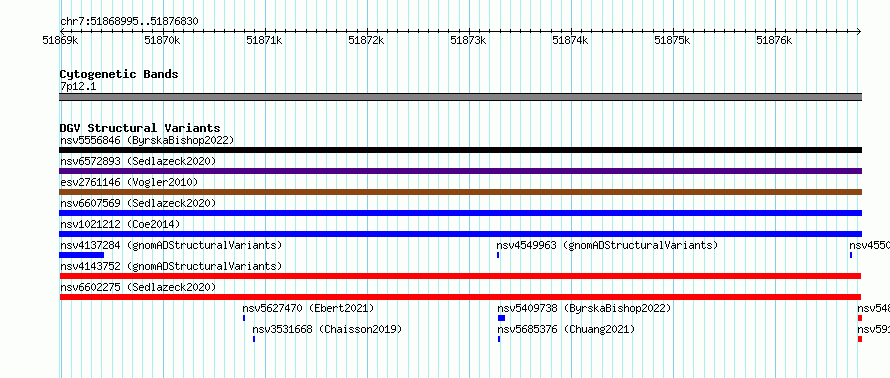Open nsv5685376 (Chuang2021) label
The image size is (890, 378).
pos(566,329)
